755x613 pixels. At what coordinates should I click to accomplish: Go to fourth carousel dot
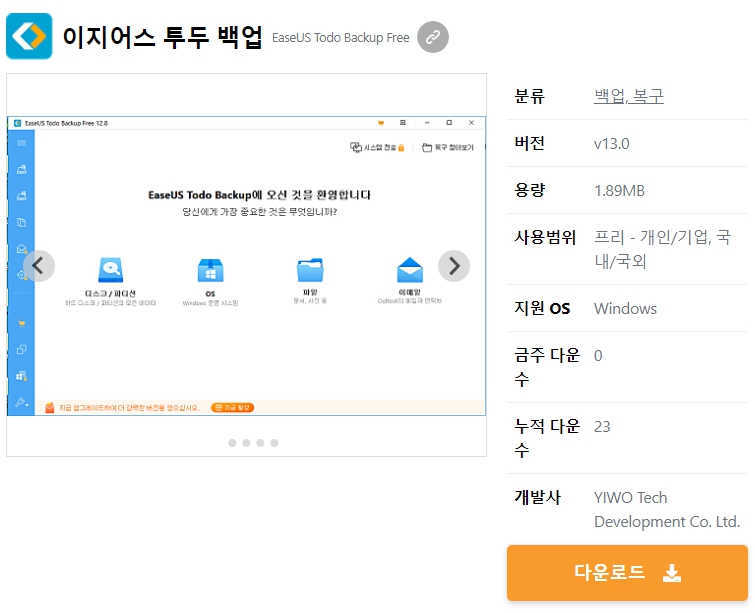tap(274, 443)
